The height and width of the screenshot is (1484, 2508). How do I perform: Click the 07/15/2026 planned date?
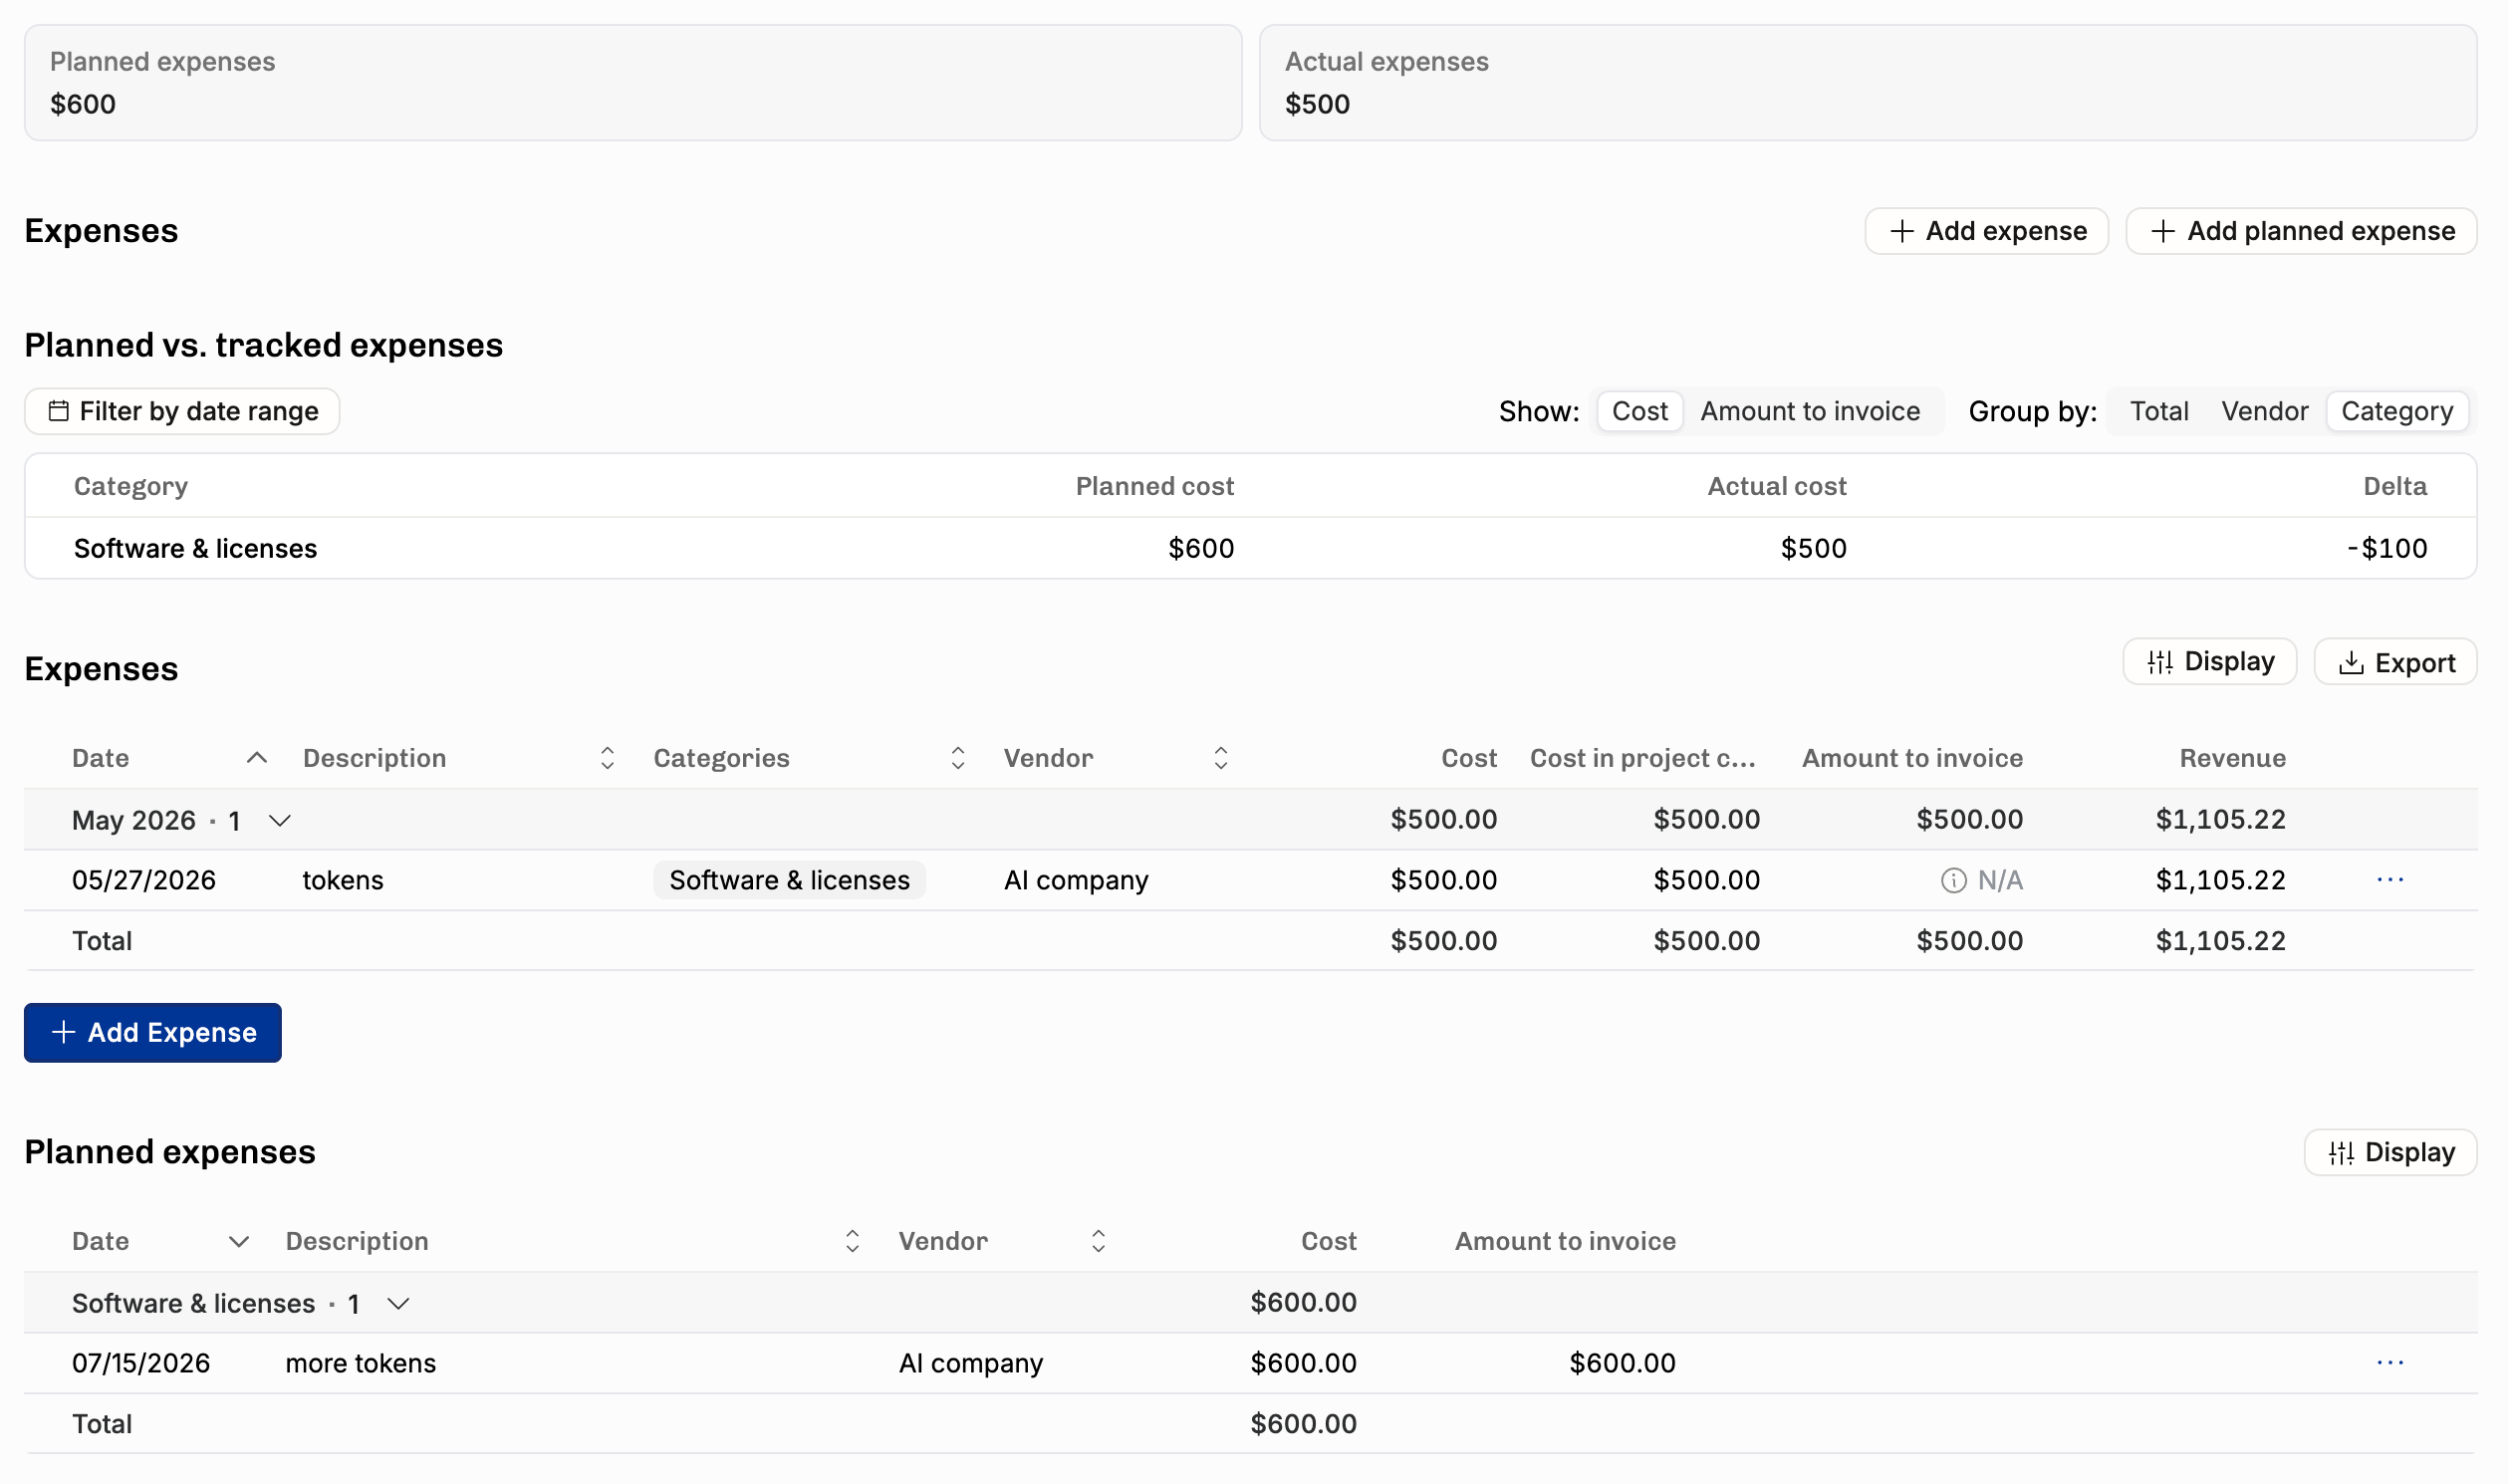click(x=141, y=1363)
